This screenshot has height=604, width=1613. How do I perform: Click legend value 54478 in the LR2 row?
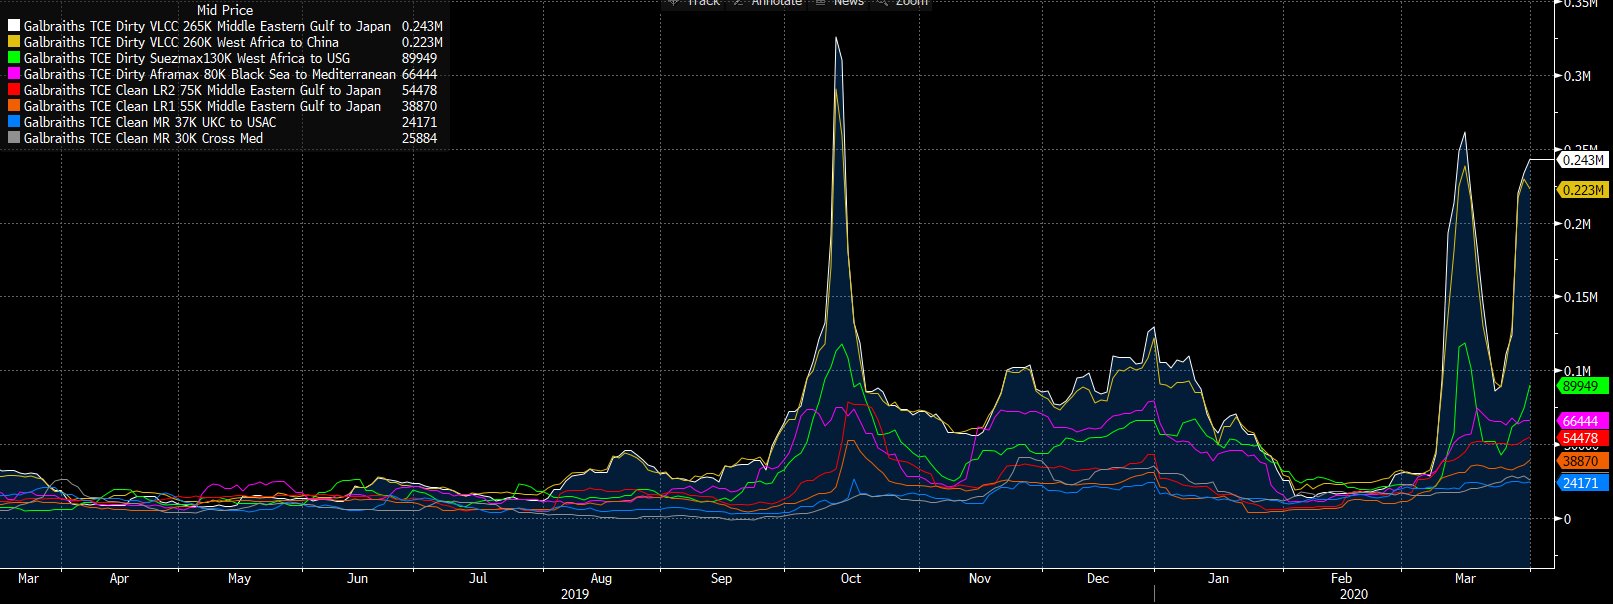click(419, 91)
